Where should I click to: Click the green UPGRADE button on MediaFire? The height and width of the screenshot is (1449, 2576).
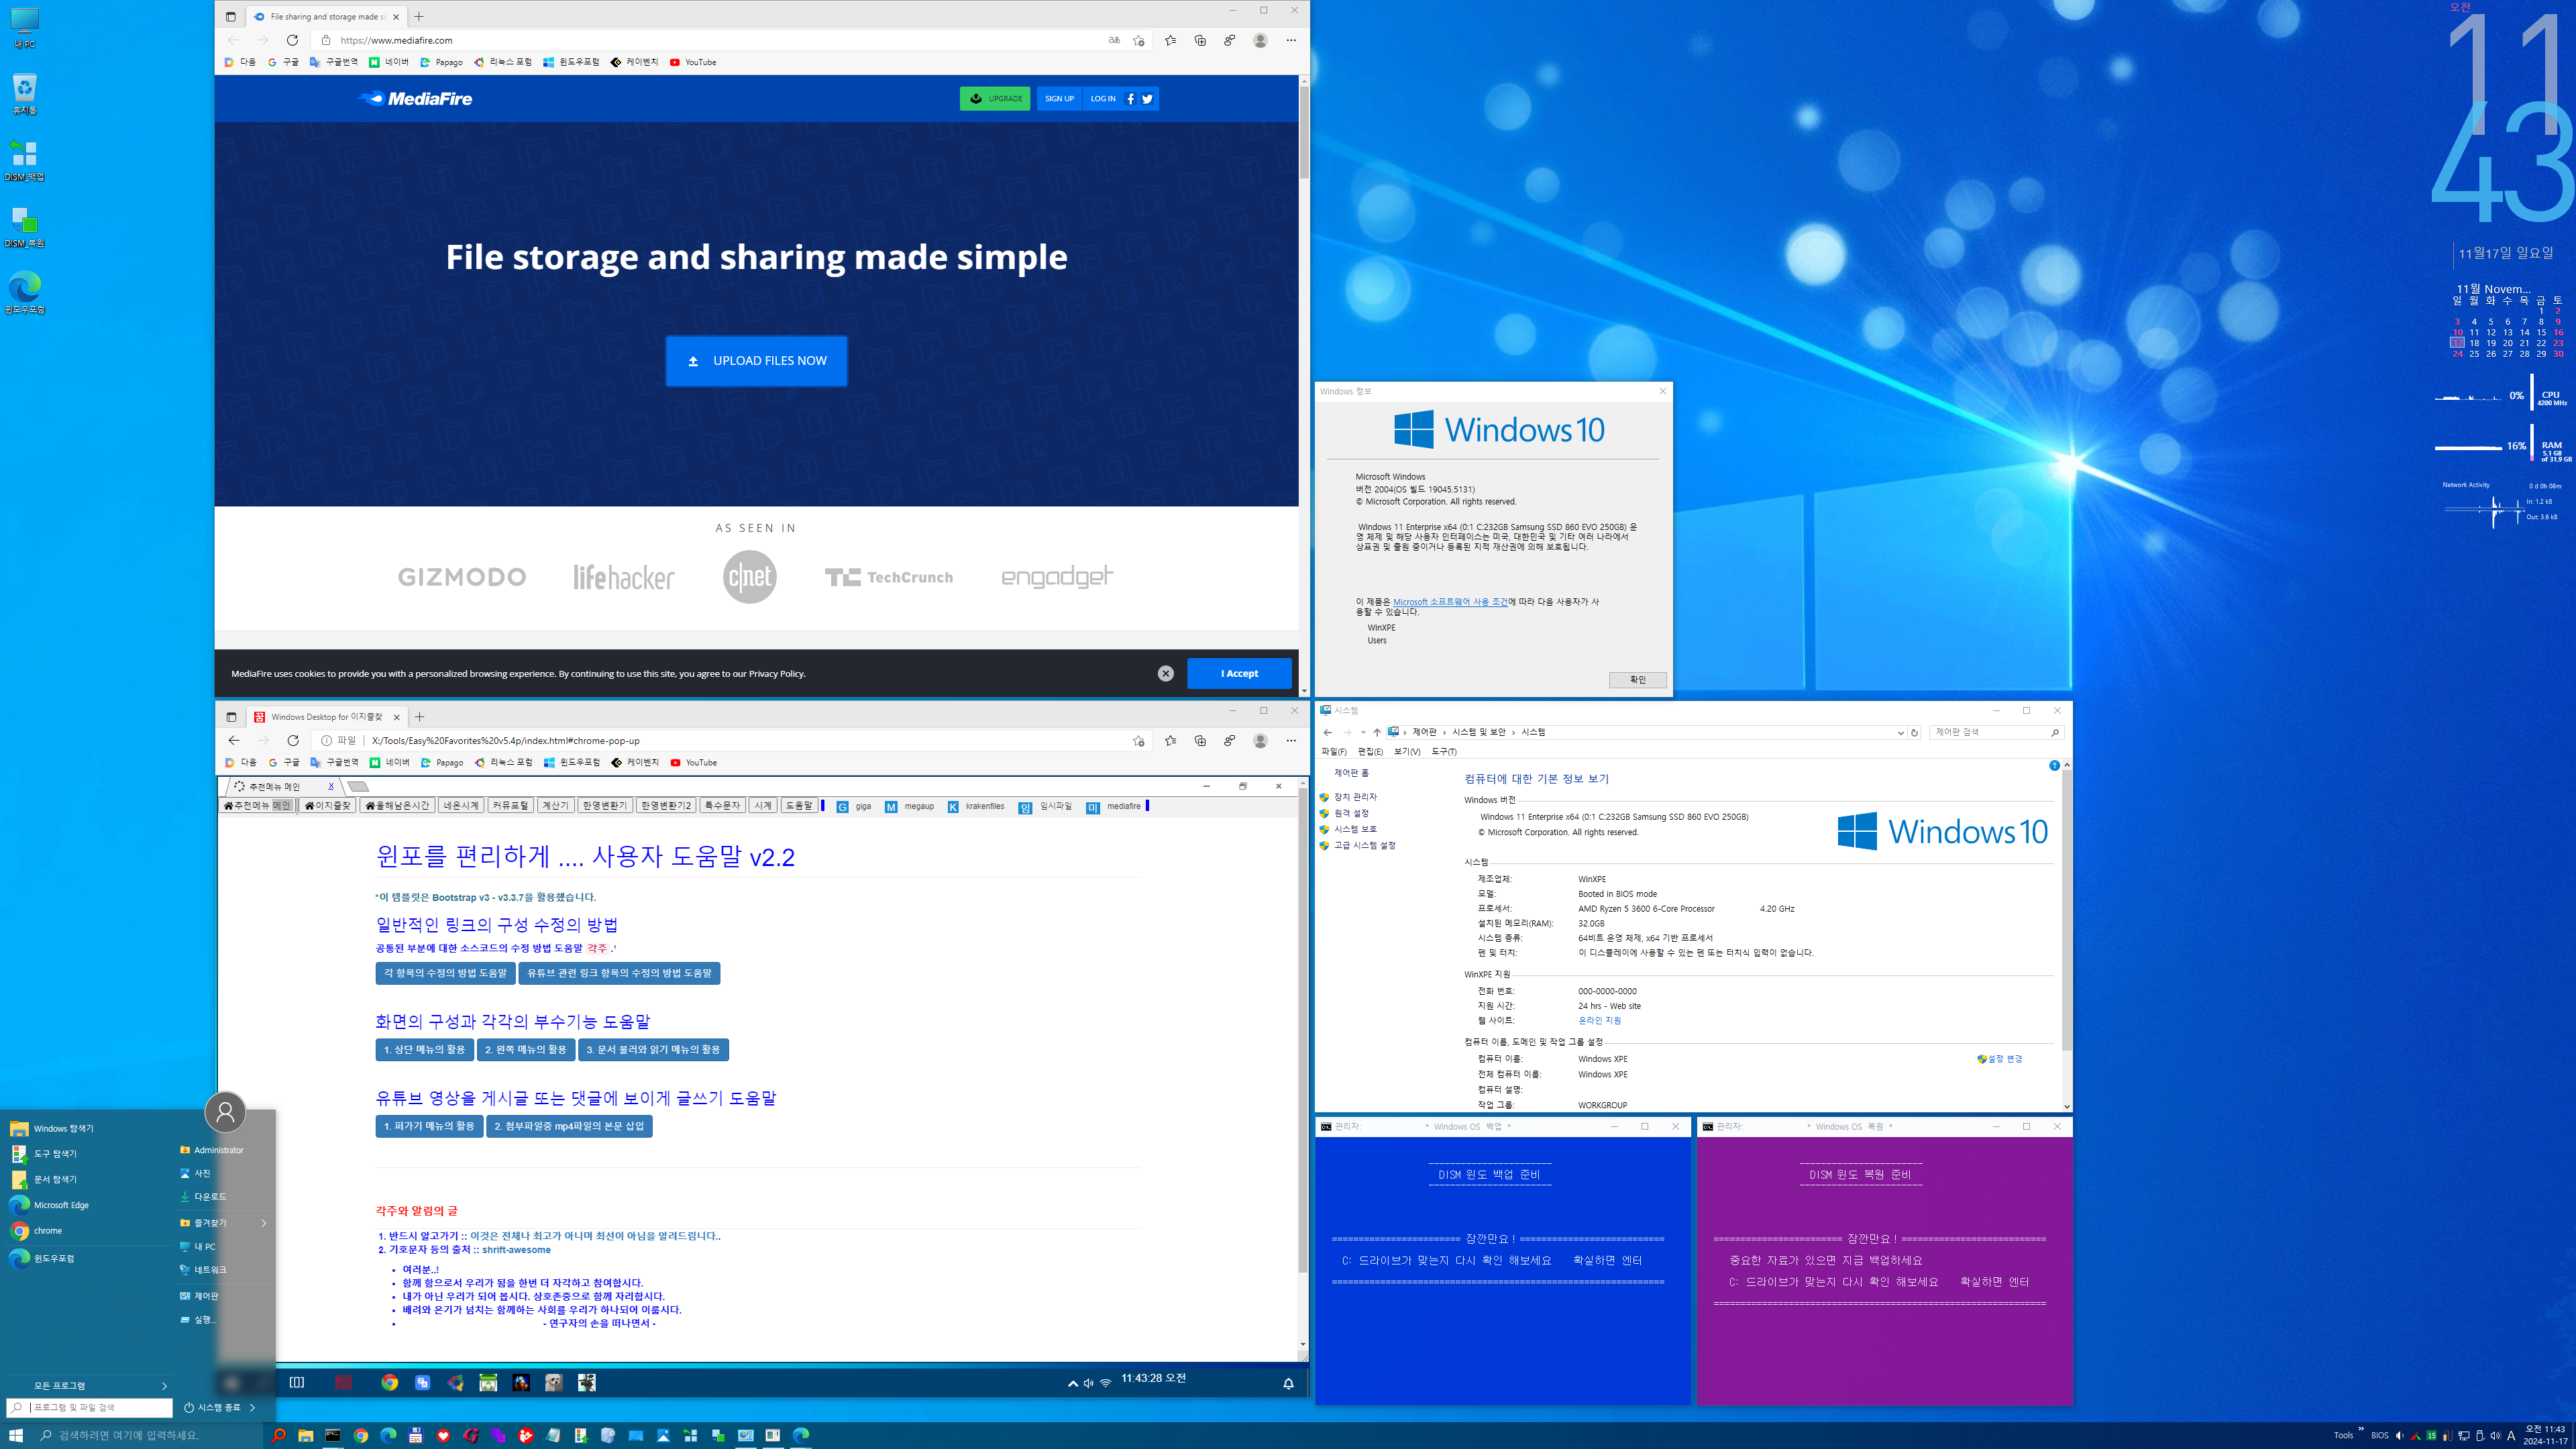[995, 98]
